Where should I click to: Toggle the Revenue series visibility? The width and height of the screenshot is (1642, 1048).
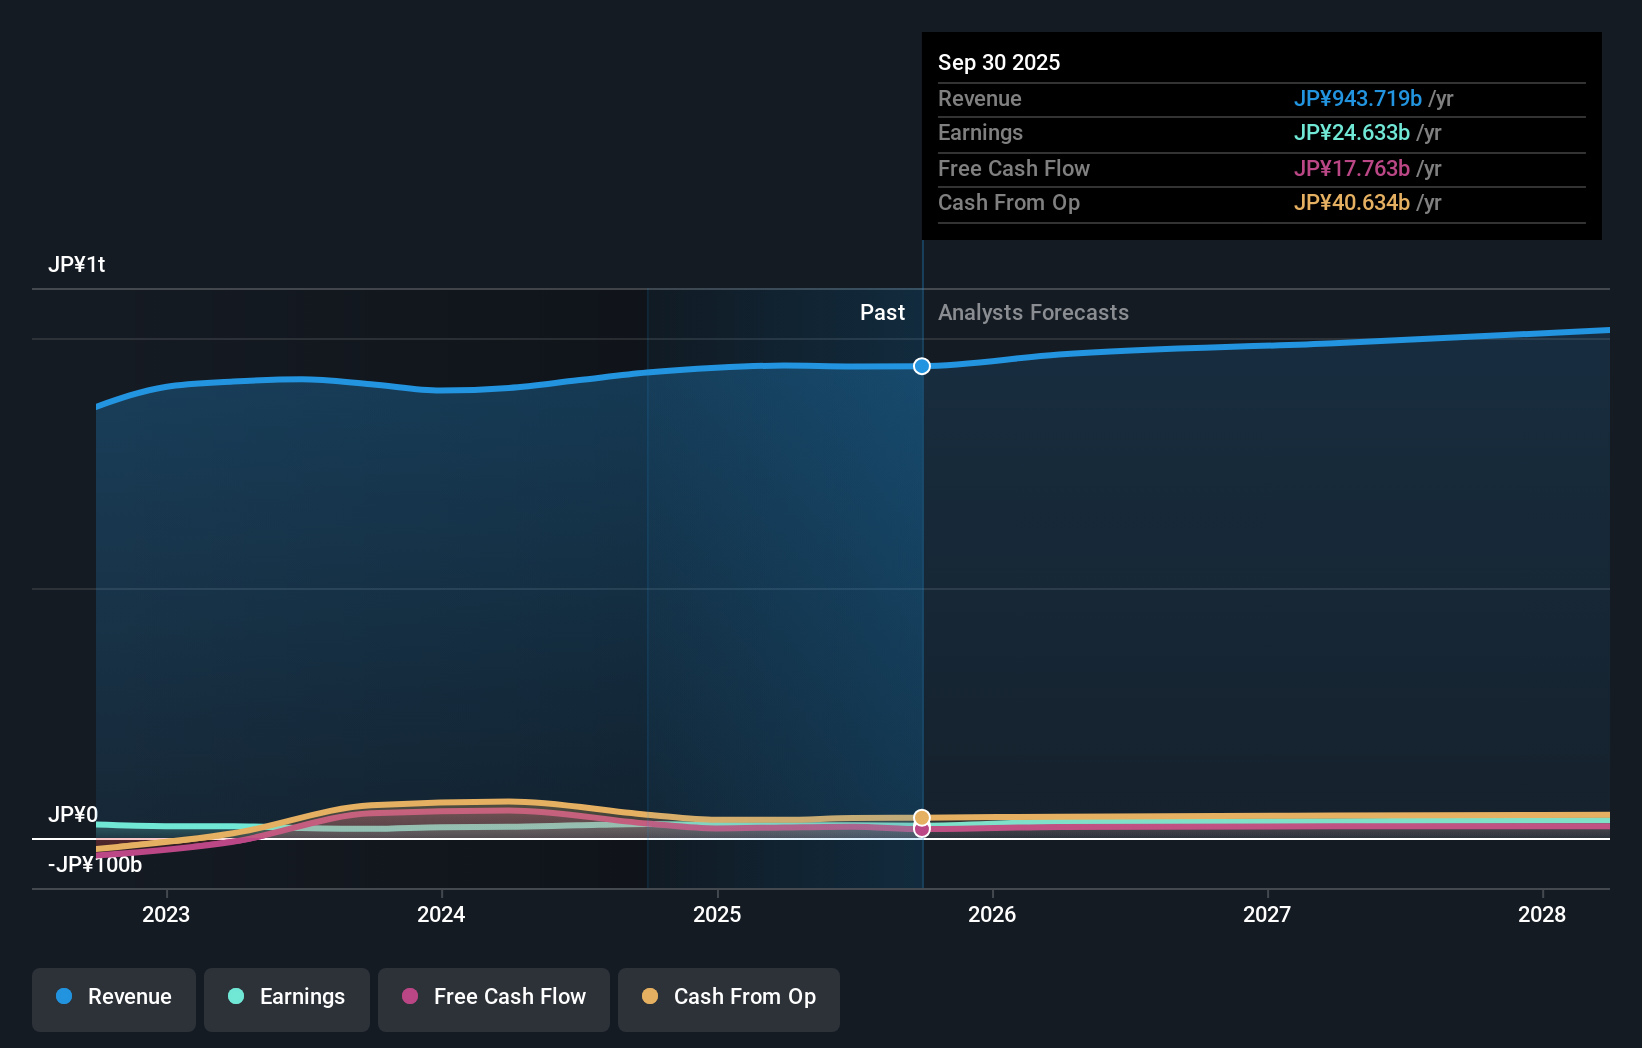[113, 999]
